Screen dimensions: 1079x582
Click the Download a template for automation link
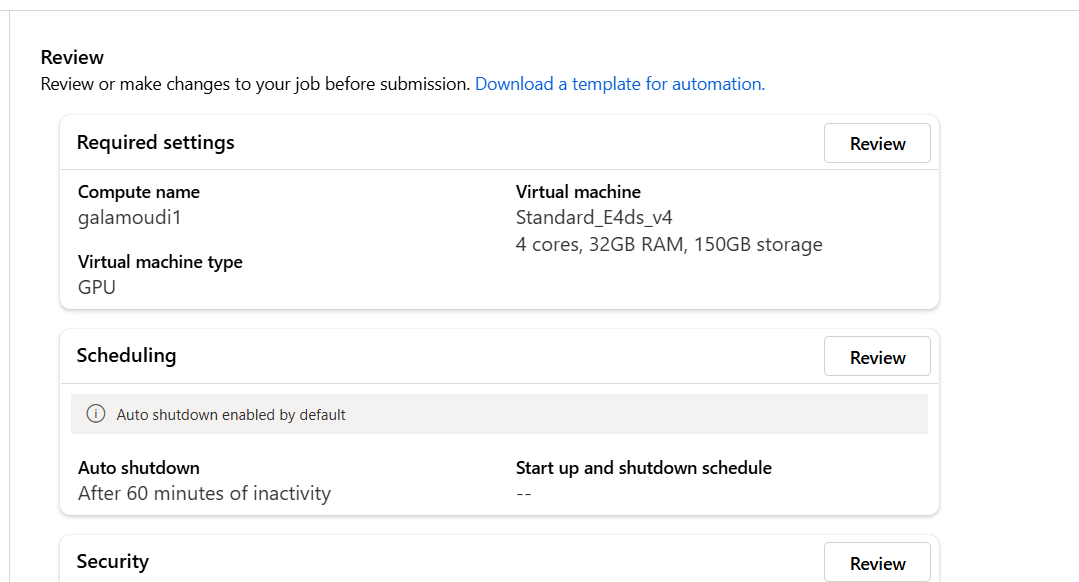[x=619, y=84]
